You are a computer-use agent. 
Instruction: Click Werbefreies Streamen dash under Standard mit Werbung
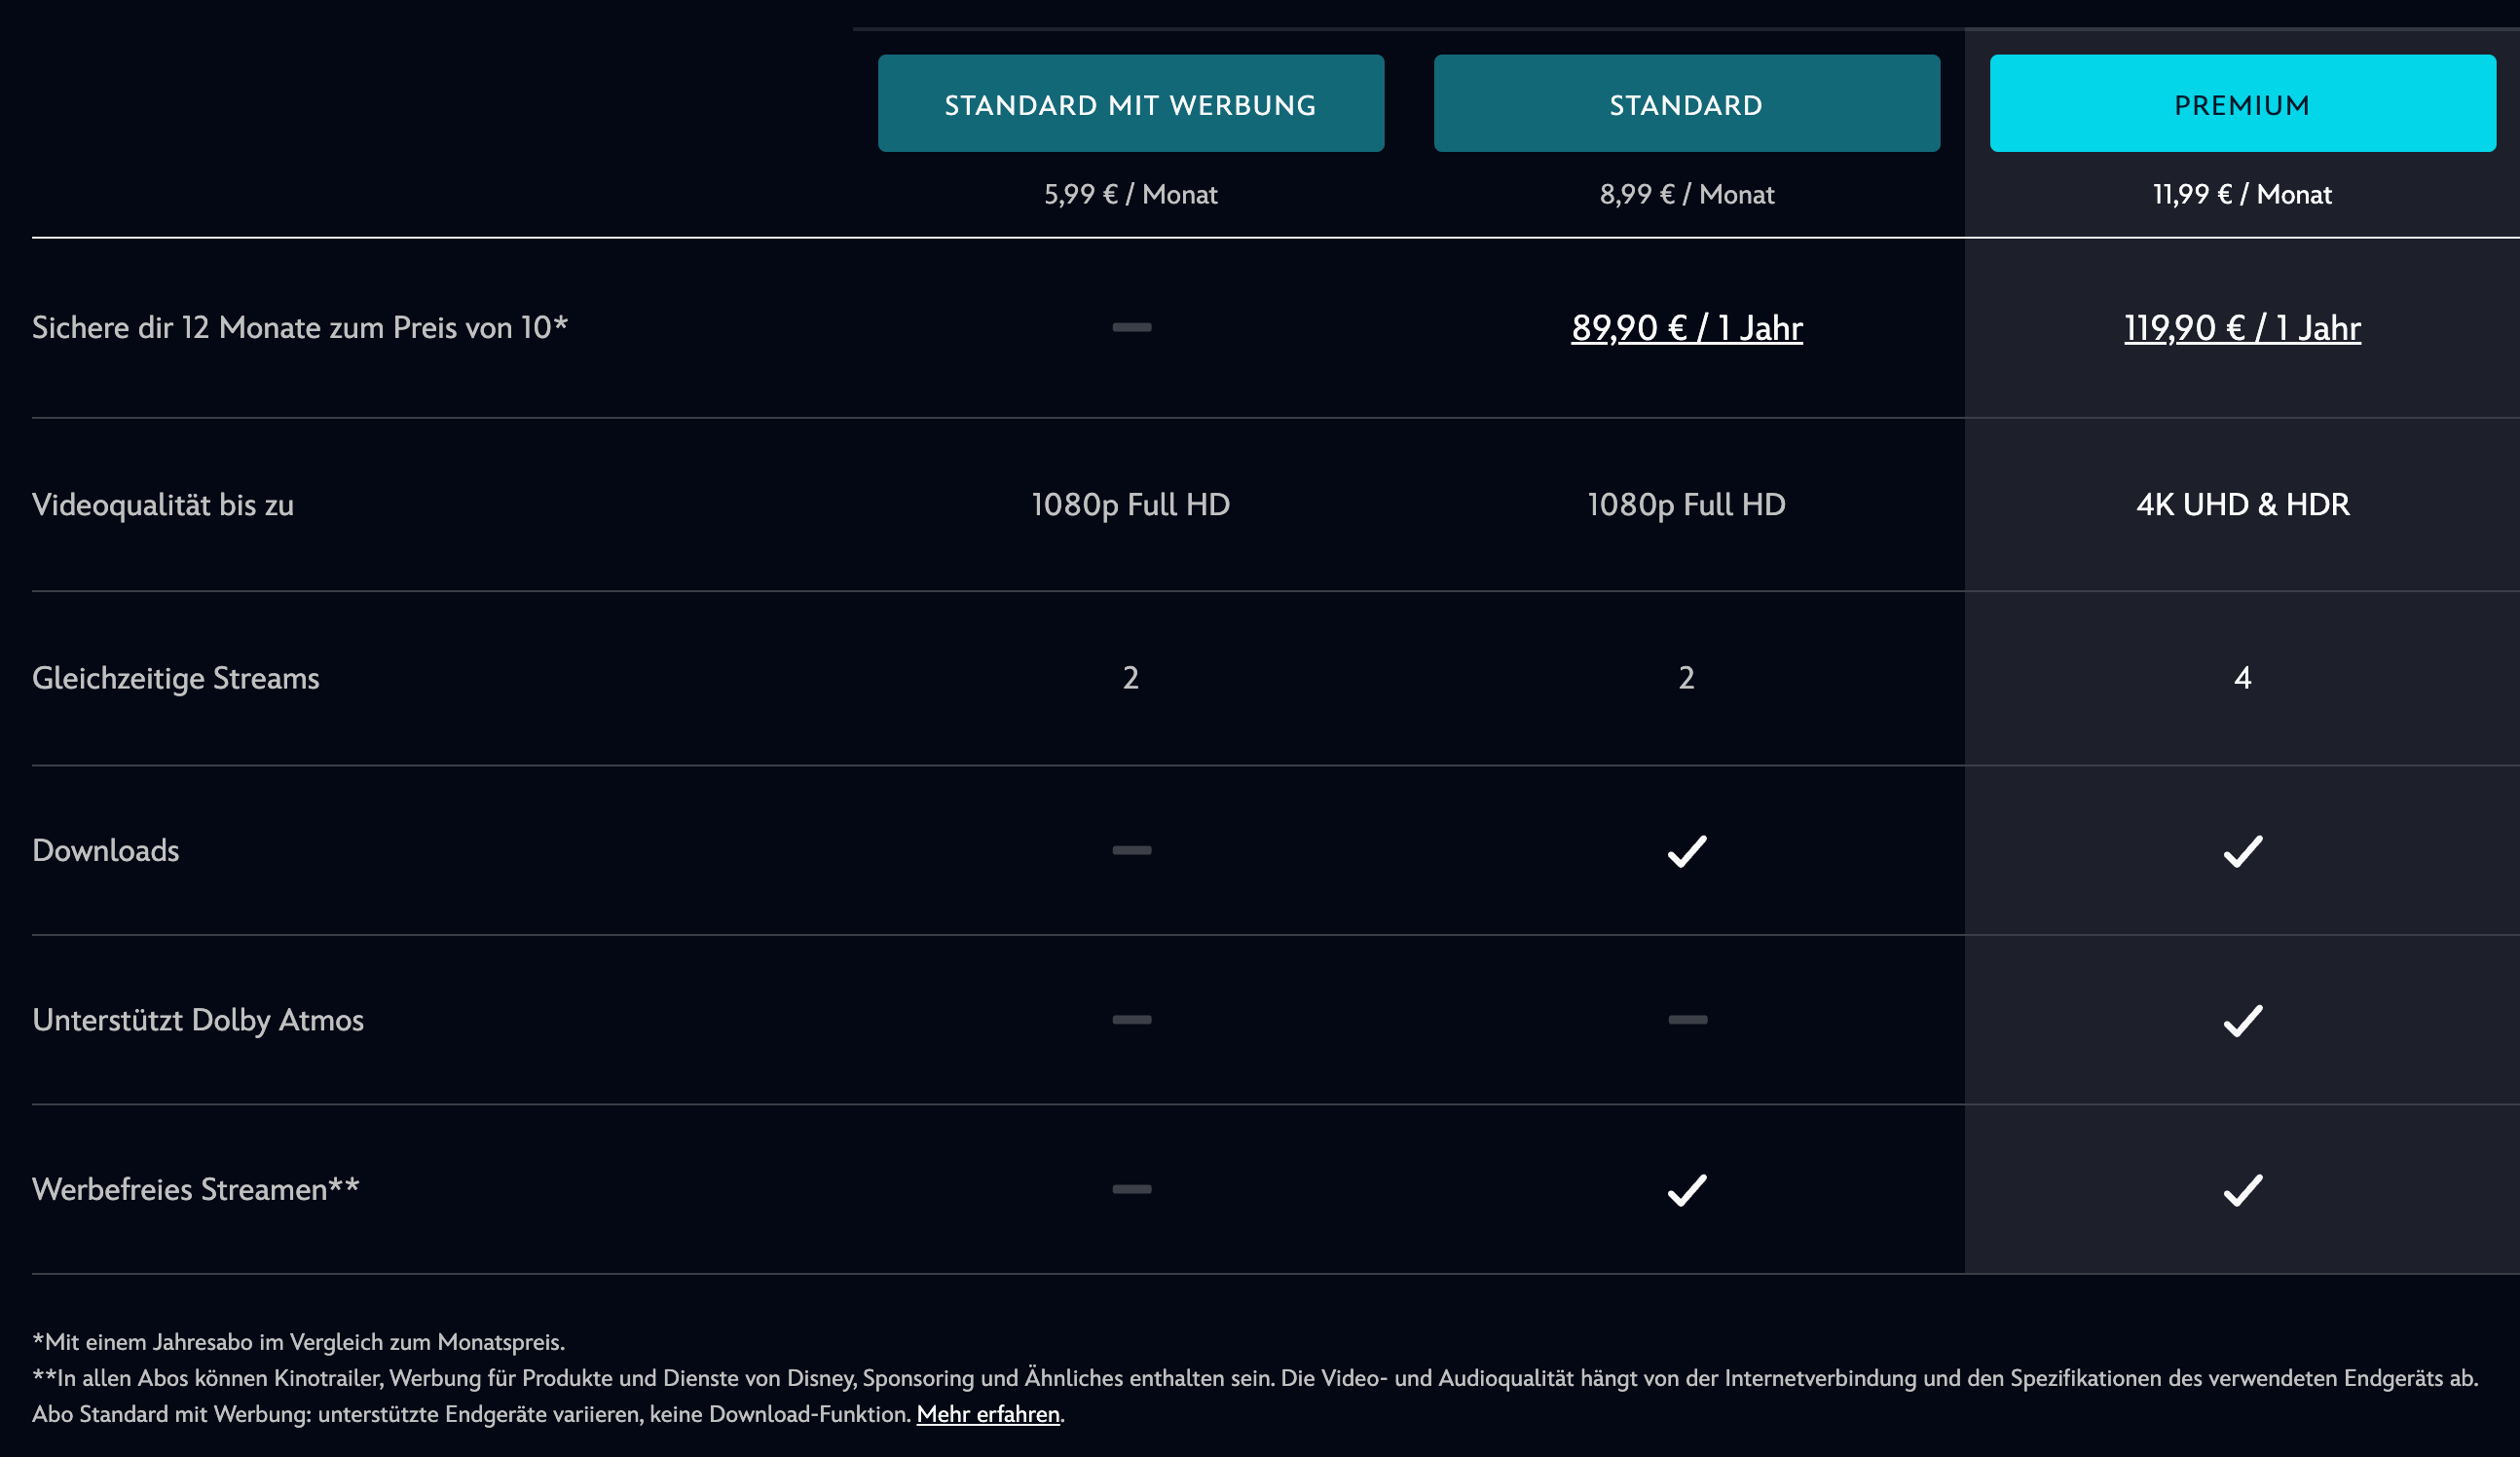1132,1189
